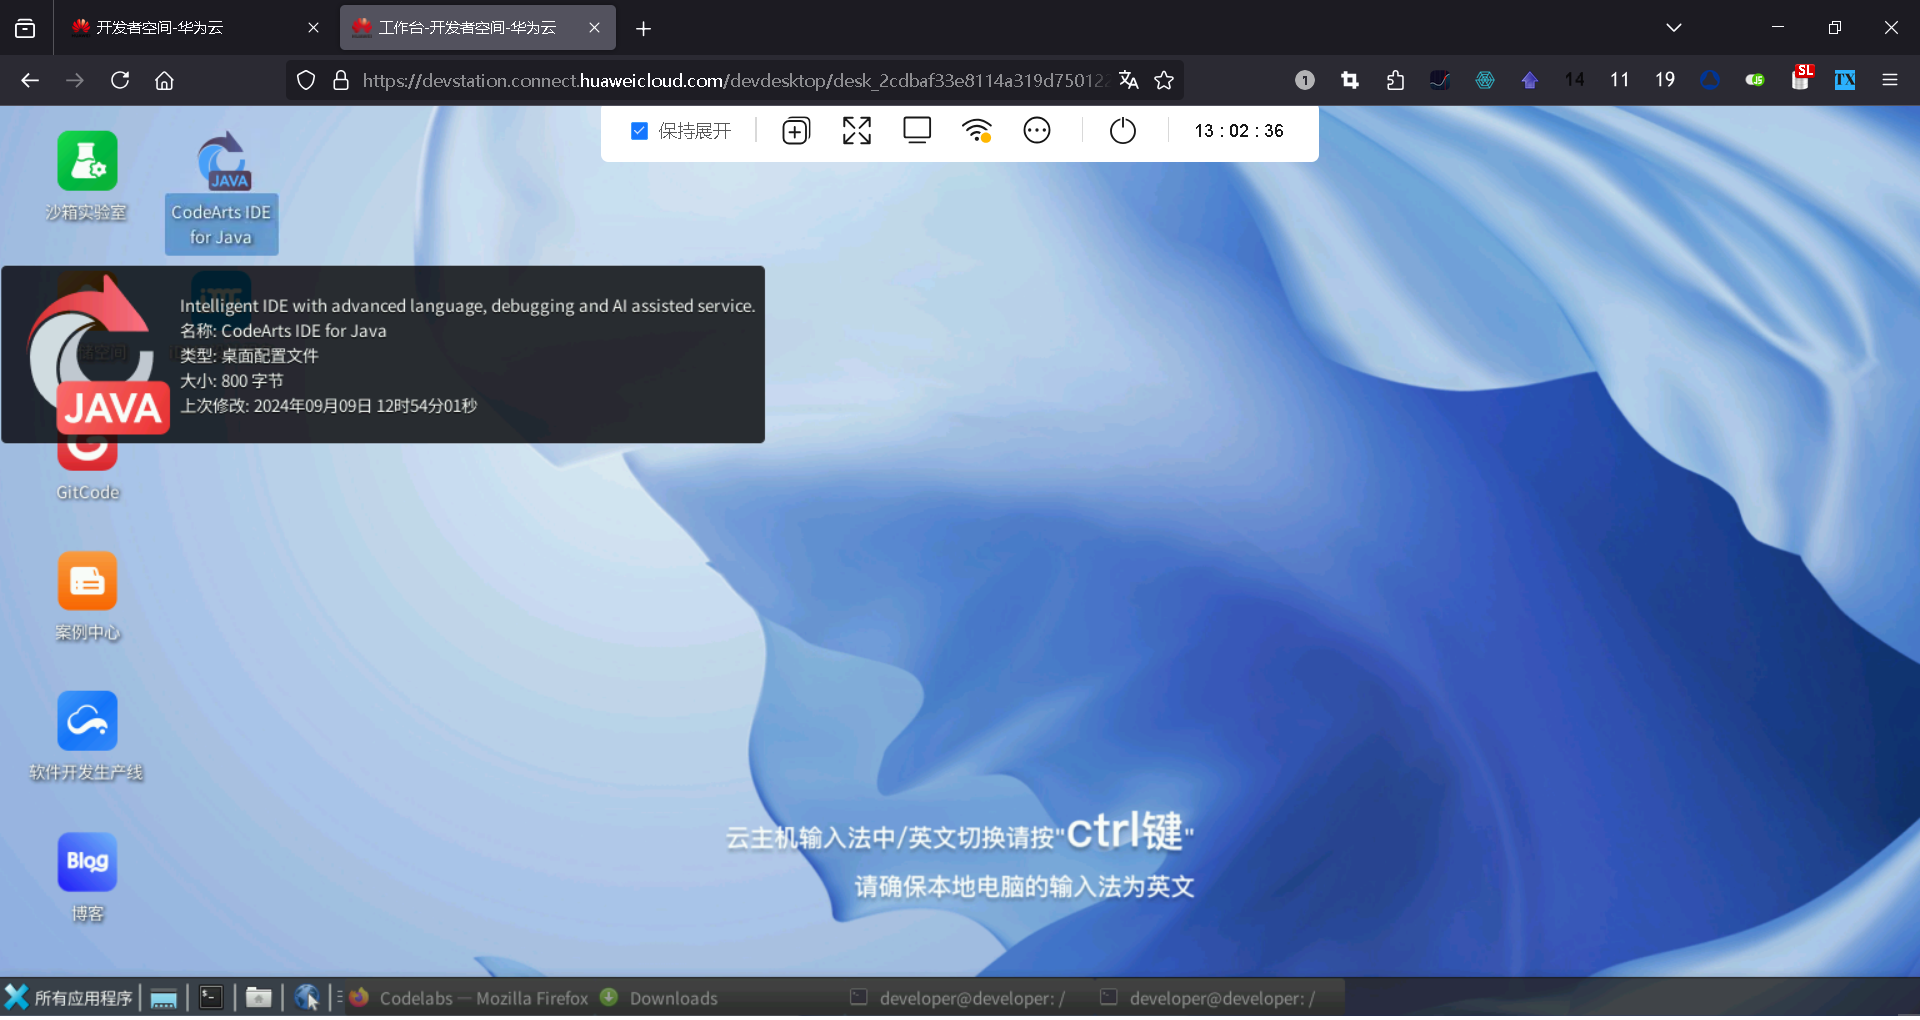Open a new remote desktop session tab
The width and height of the screenshot is (1920, 1020).
coord(795,130)
